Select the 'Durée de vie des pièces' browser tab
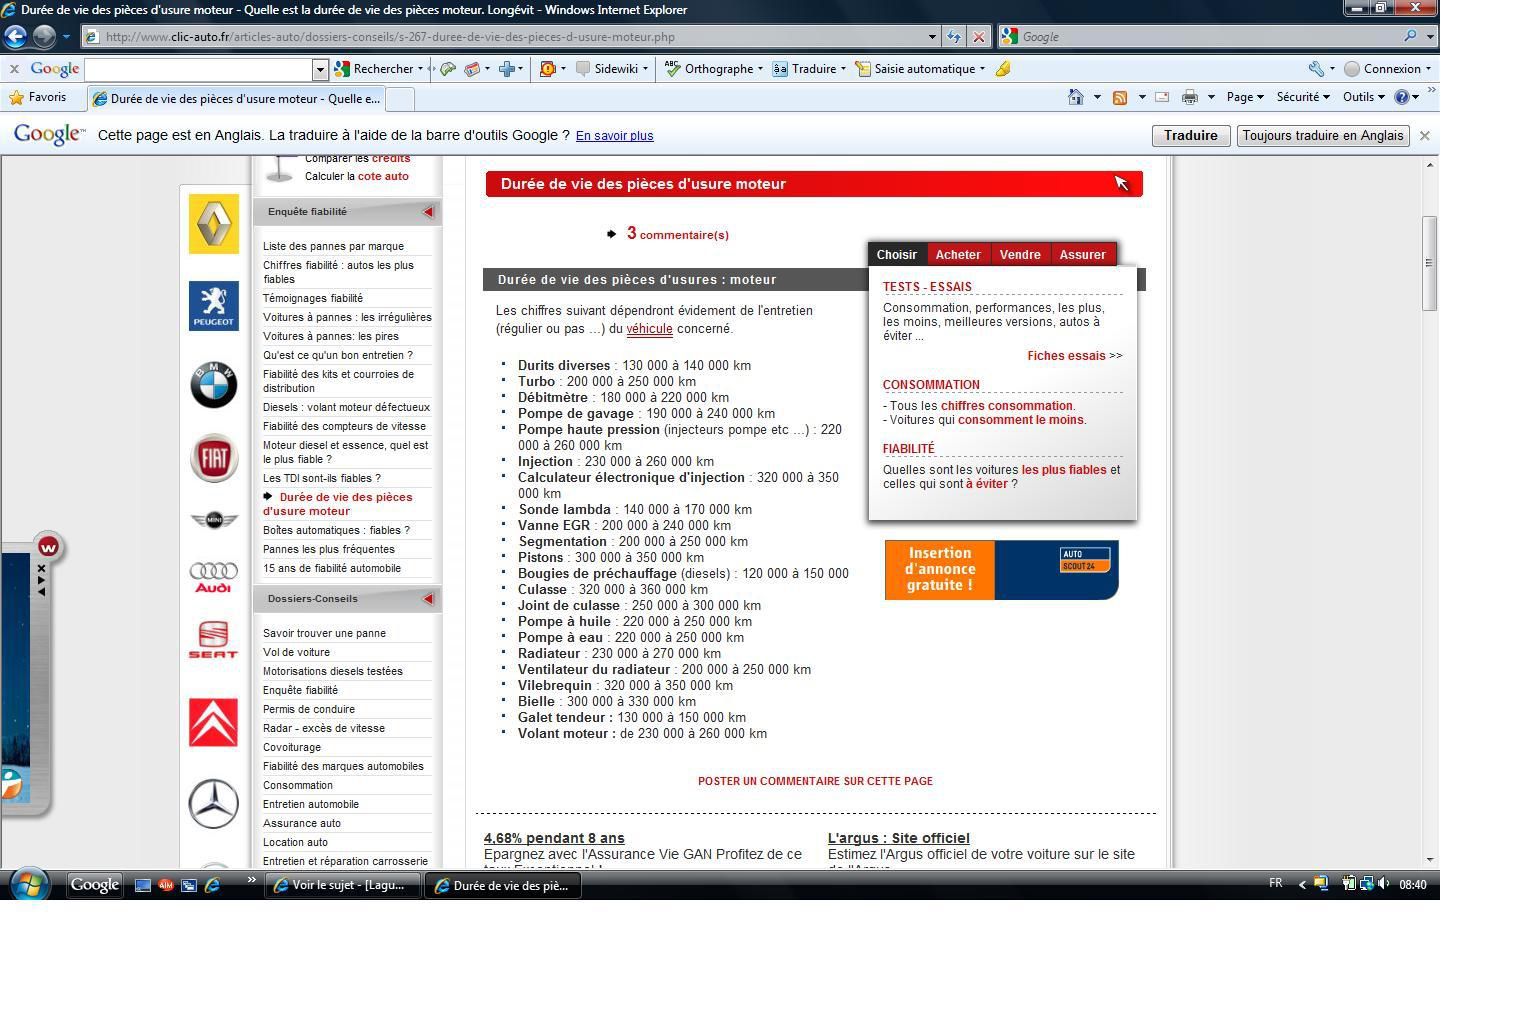 click(x=236, y=98)
